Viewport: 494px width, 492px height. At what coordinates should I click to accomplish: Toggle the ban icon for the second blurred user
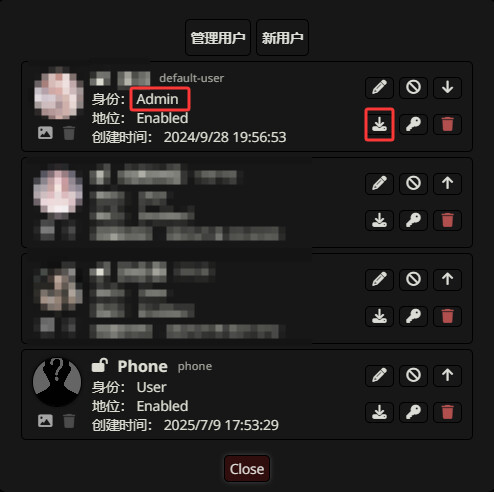413,184
